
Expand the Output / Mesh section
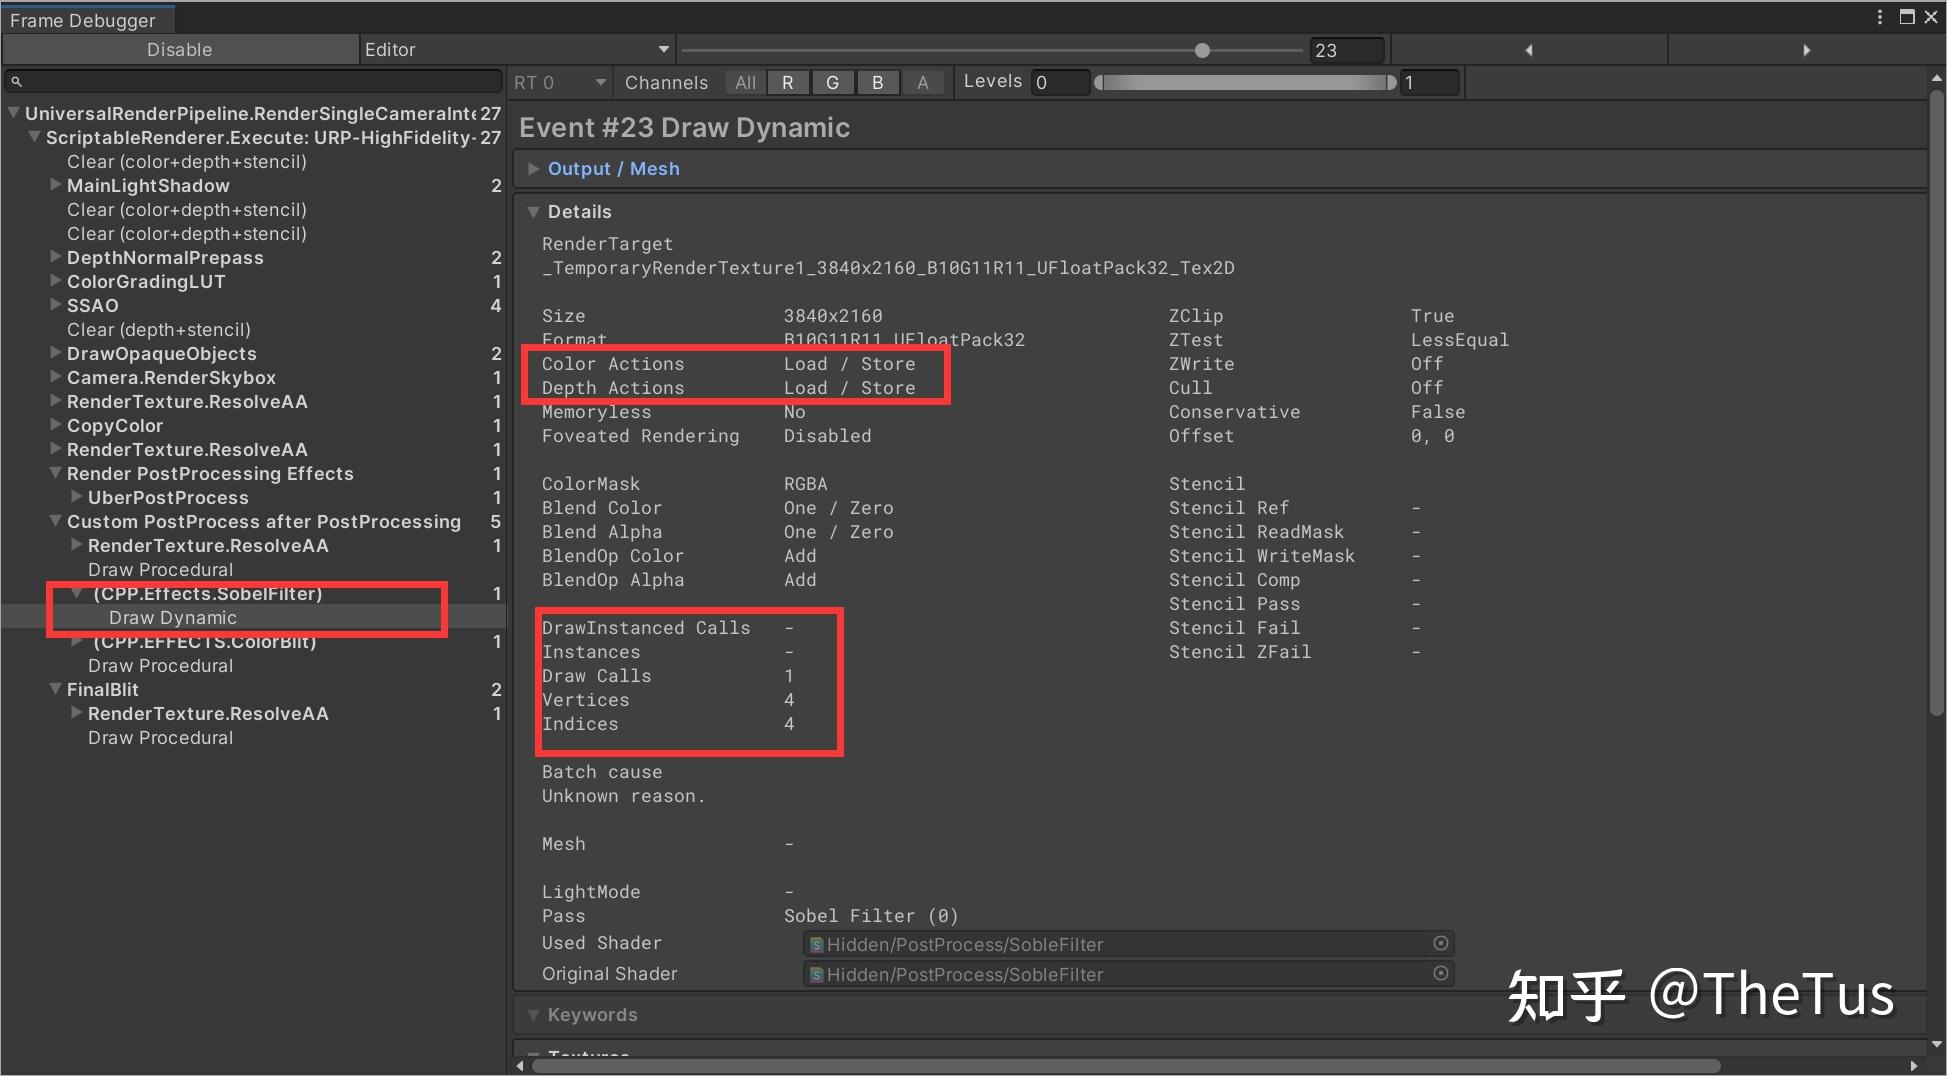click(534, 168)
